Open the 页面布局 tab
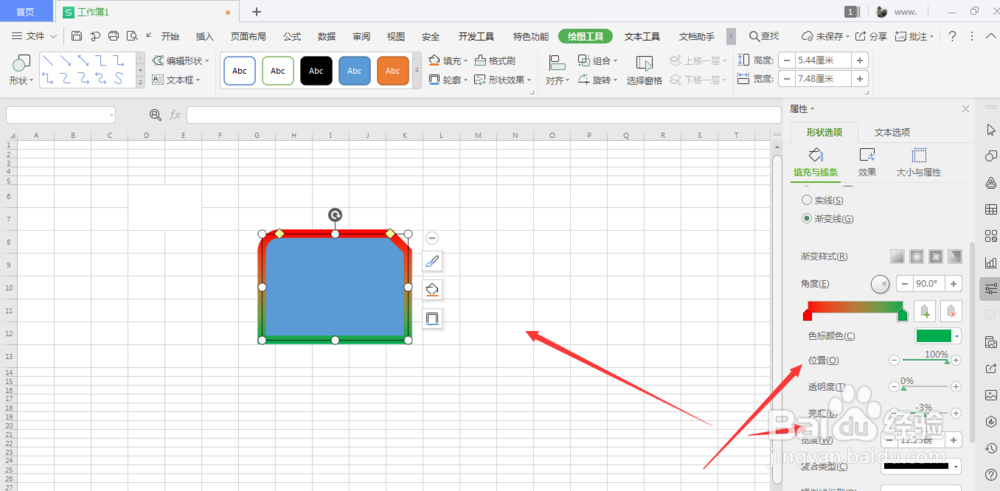The width and height of the screenshot is (1000, 491). click(248, 36)
